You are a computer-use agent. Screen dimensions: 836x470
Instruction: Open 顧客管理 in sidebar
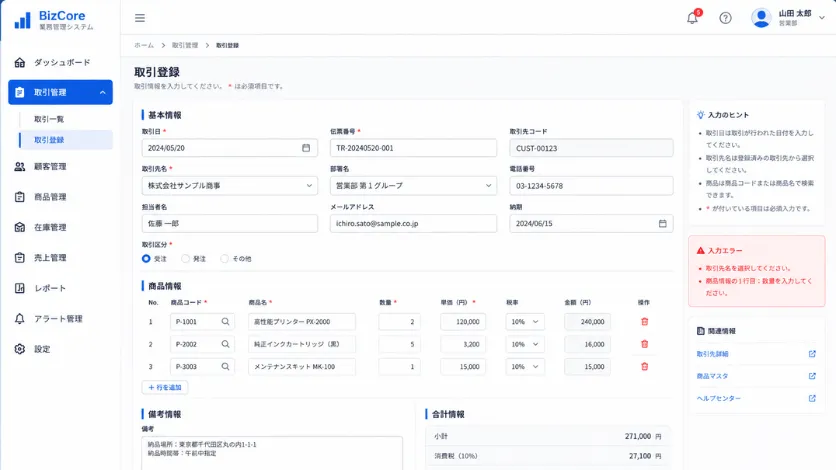[60, 167]
